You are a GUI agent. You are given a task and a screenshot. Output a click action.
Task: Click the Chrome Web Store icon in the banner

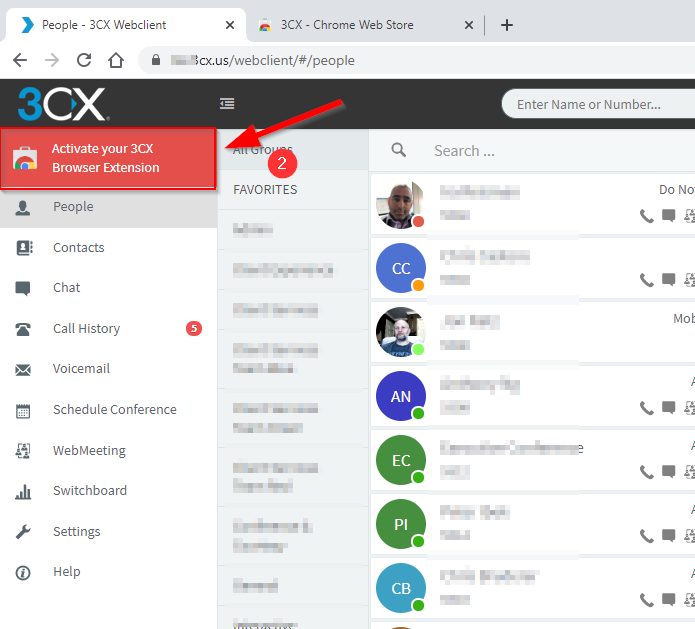click(25, 158)
